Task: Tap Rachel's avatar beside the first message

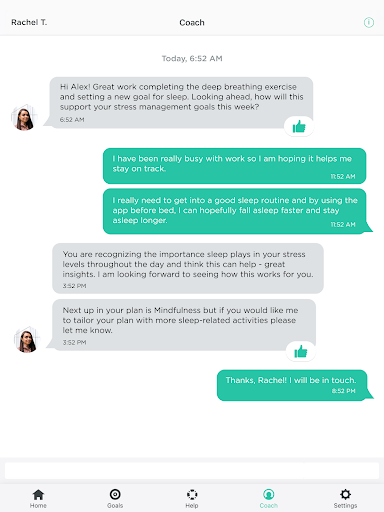Action: (24, 118)
